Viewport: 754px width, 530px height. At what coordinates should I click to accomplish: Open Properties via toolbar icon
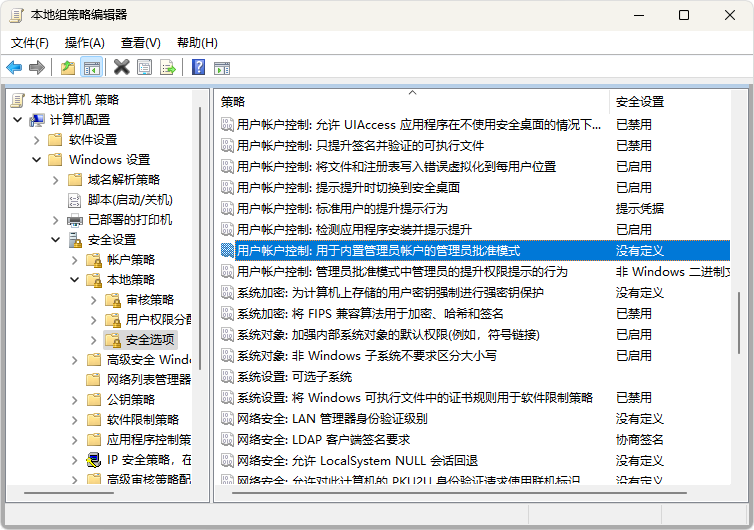(x=144, y=68)
